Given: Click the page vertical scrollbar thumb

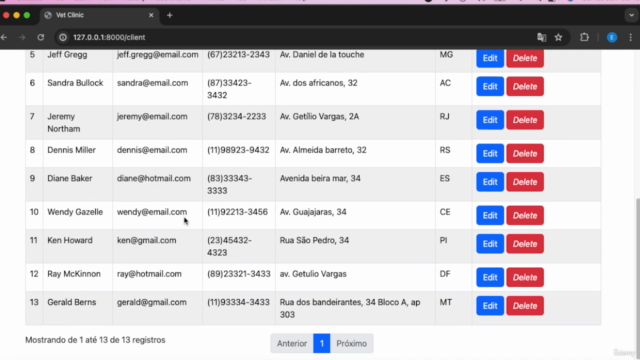Looking at the screenshot, I should pos(638,278).
